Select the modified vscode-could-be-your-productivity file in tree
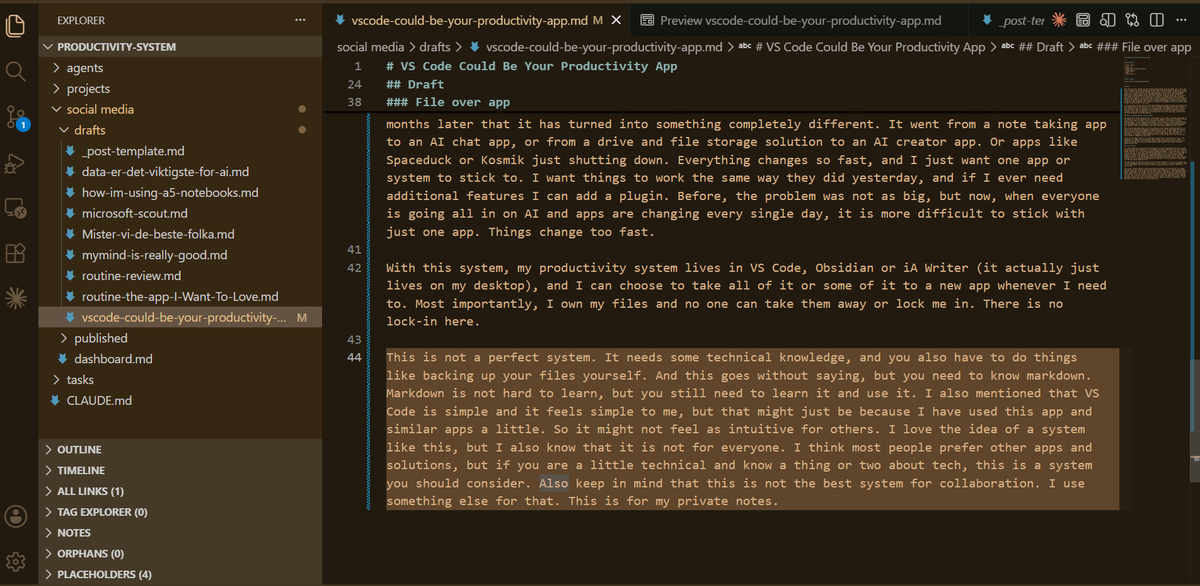Viewport: 1200px width, 586px height. pos(180,318)
